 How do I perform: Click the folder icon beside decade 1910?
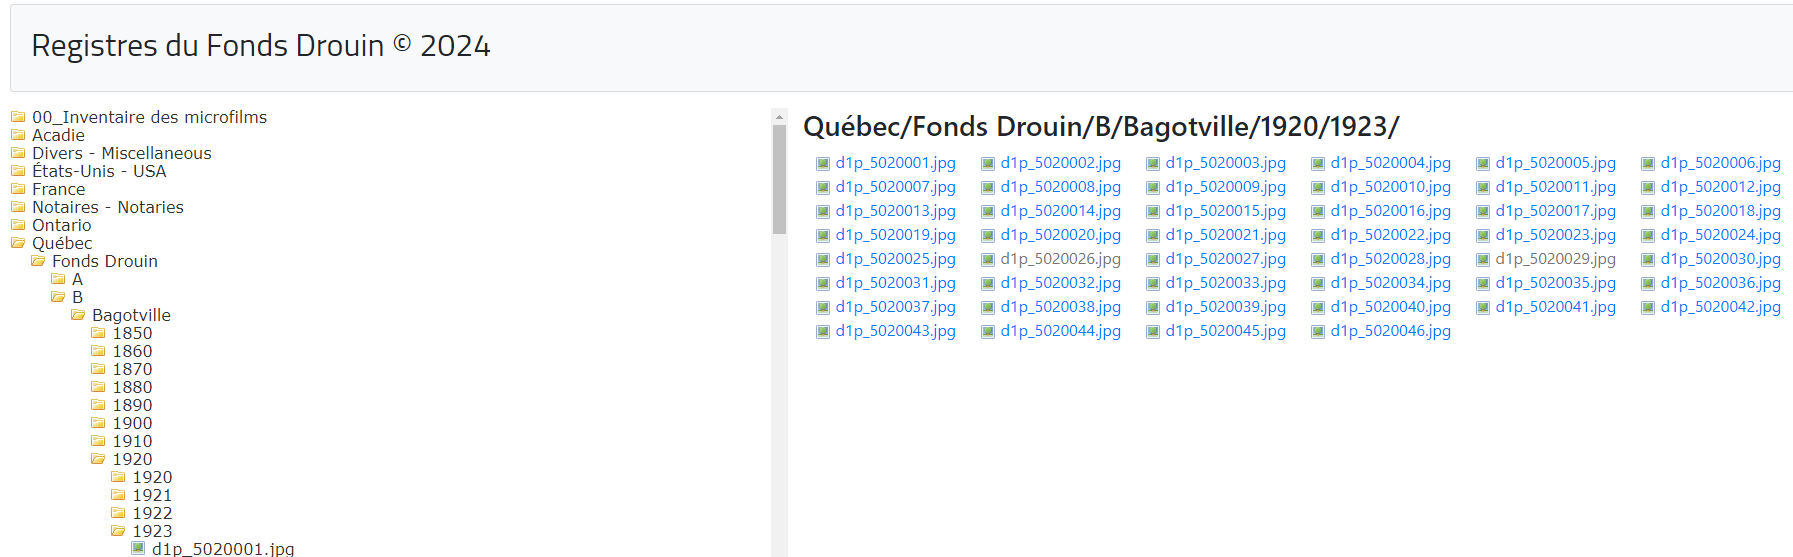(98, 441)
